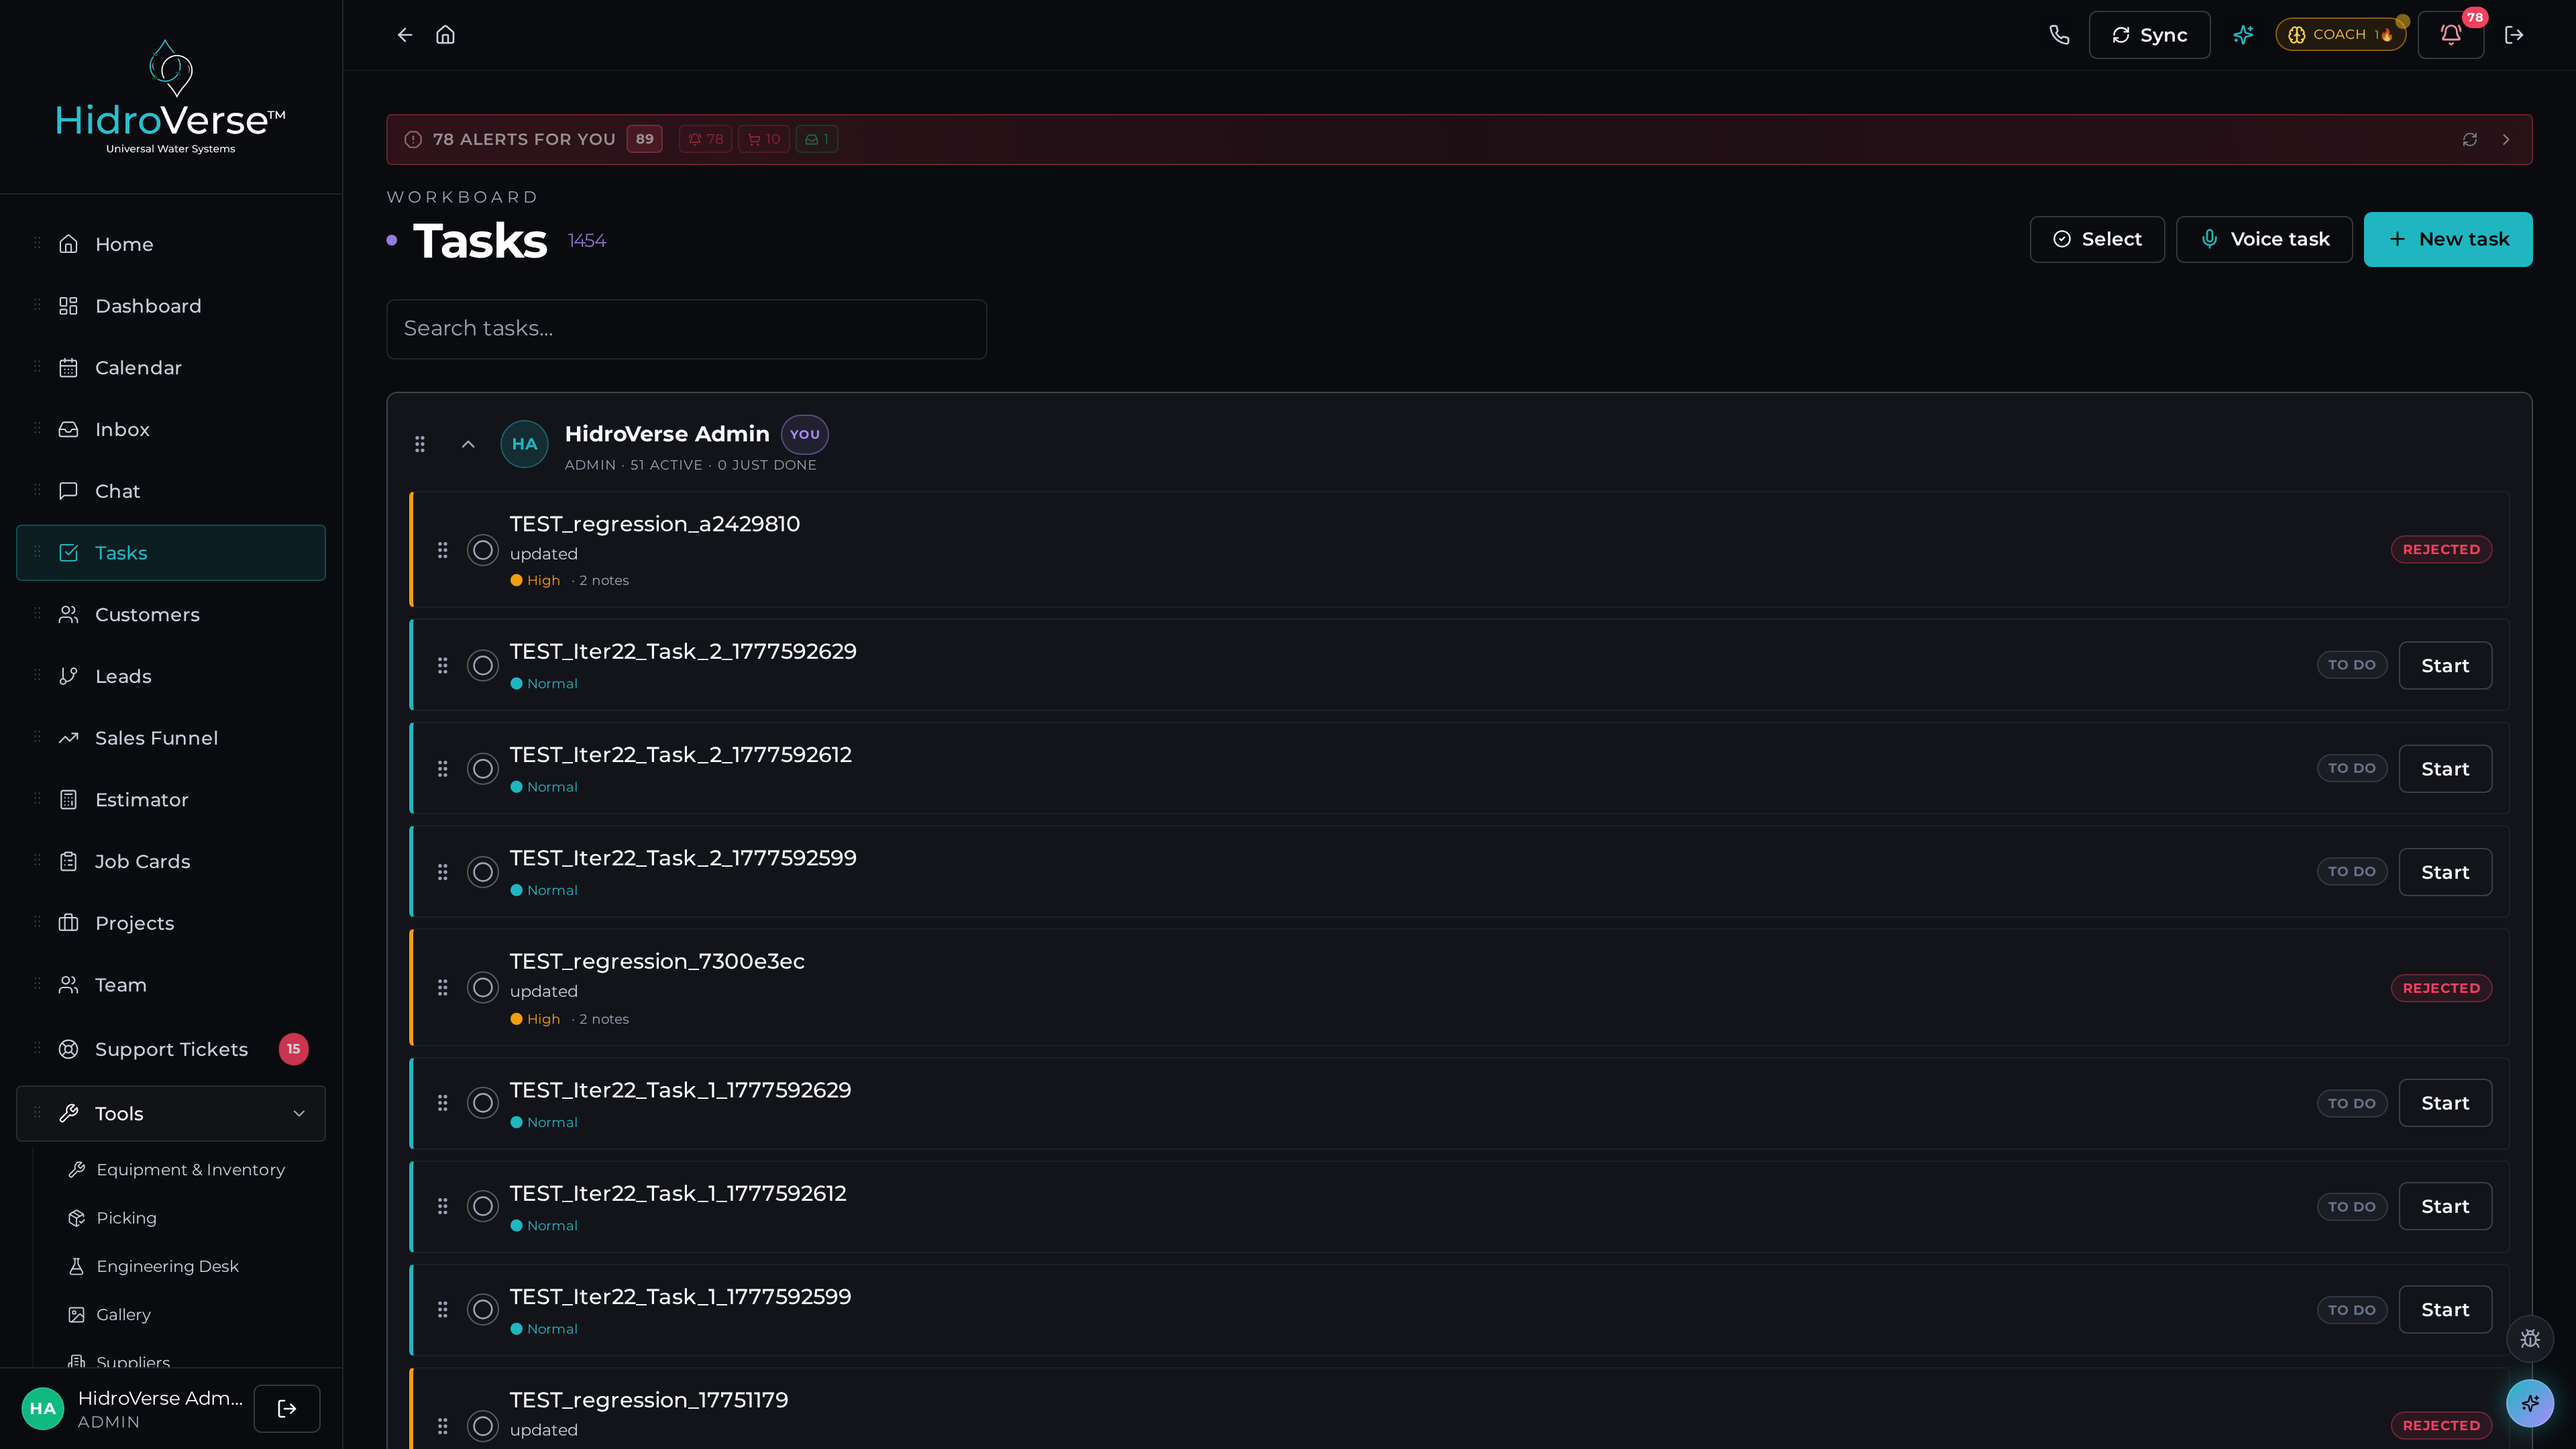Click the drag handle on TEST_regression_7300e3ec
Image resolution: width=2576 pixels, height=1449 pixels.
tap(443, 988)
